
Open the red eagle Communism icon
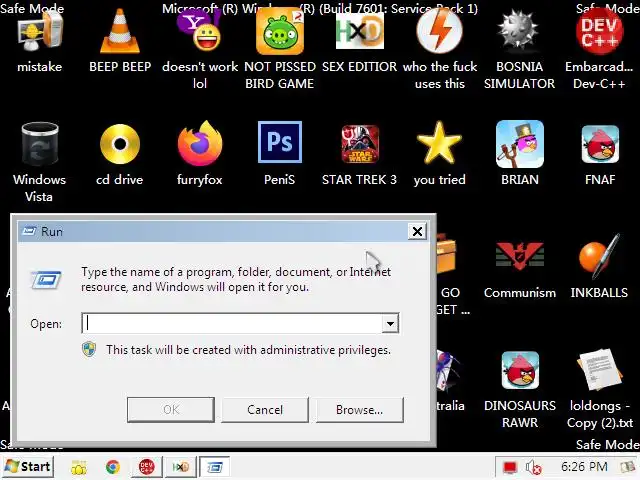coord(520,256)
